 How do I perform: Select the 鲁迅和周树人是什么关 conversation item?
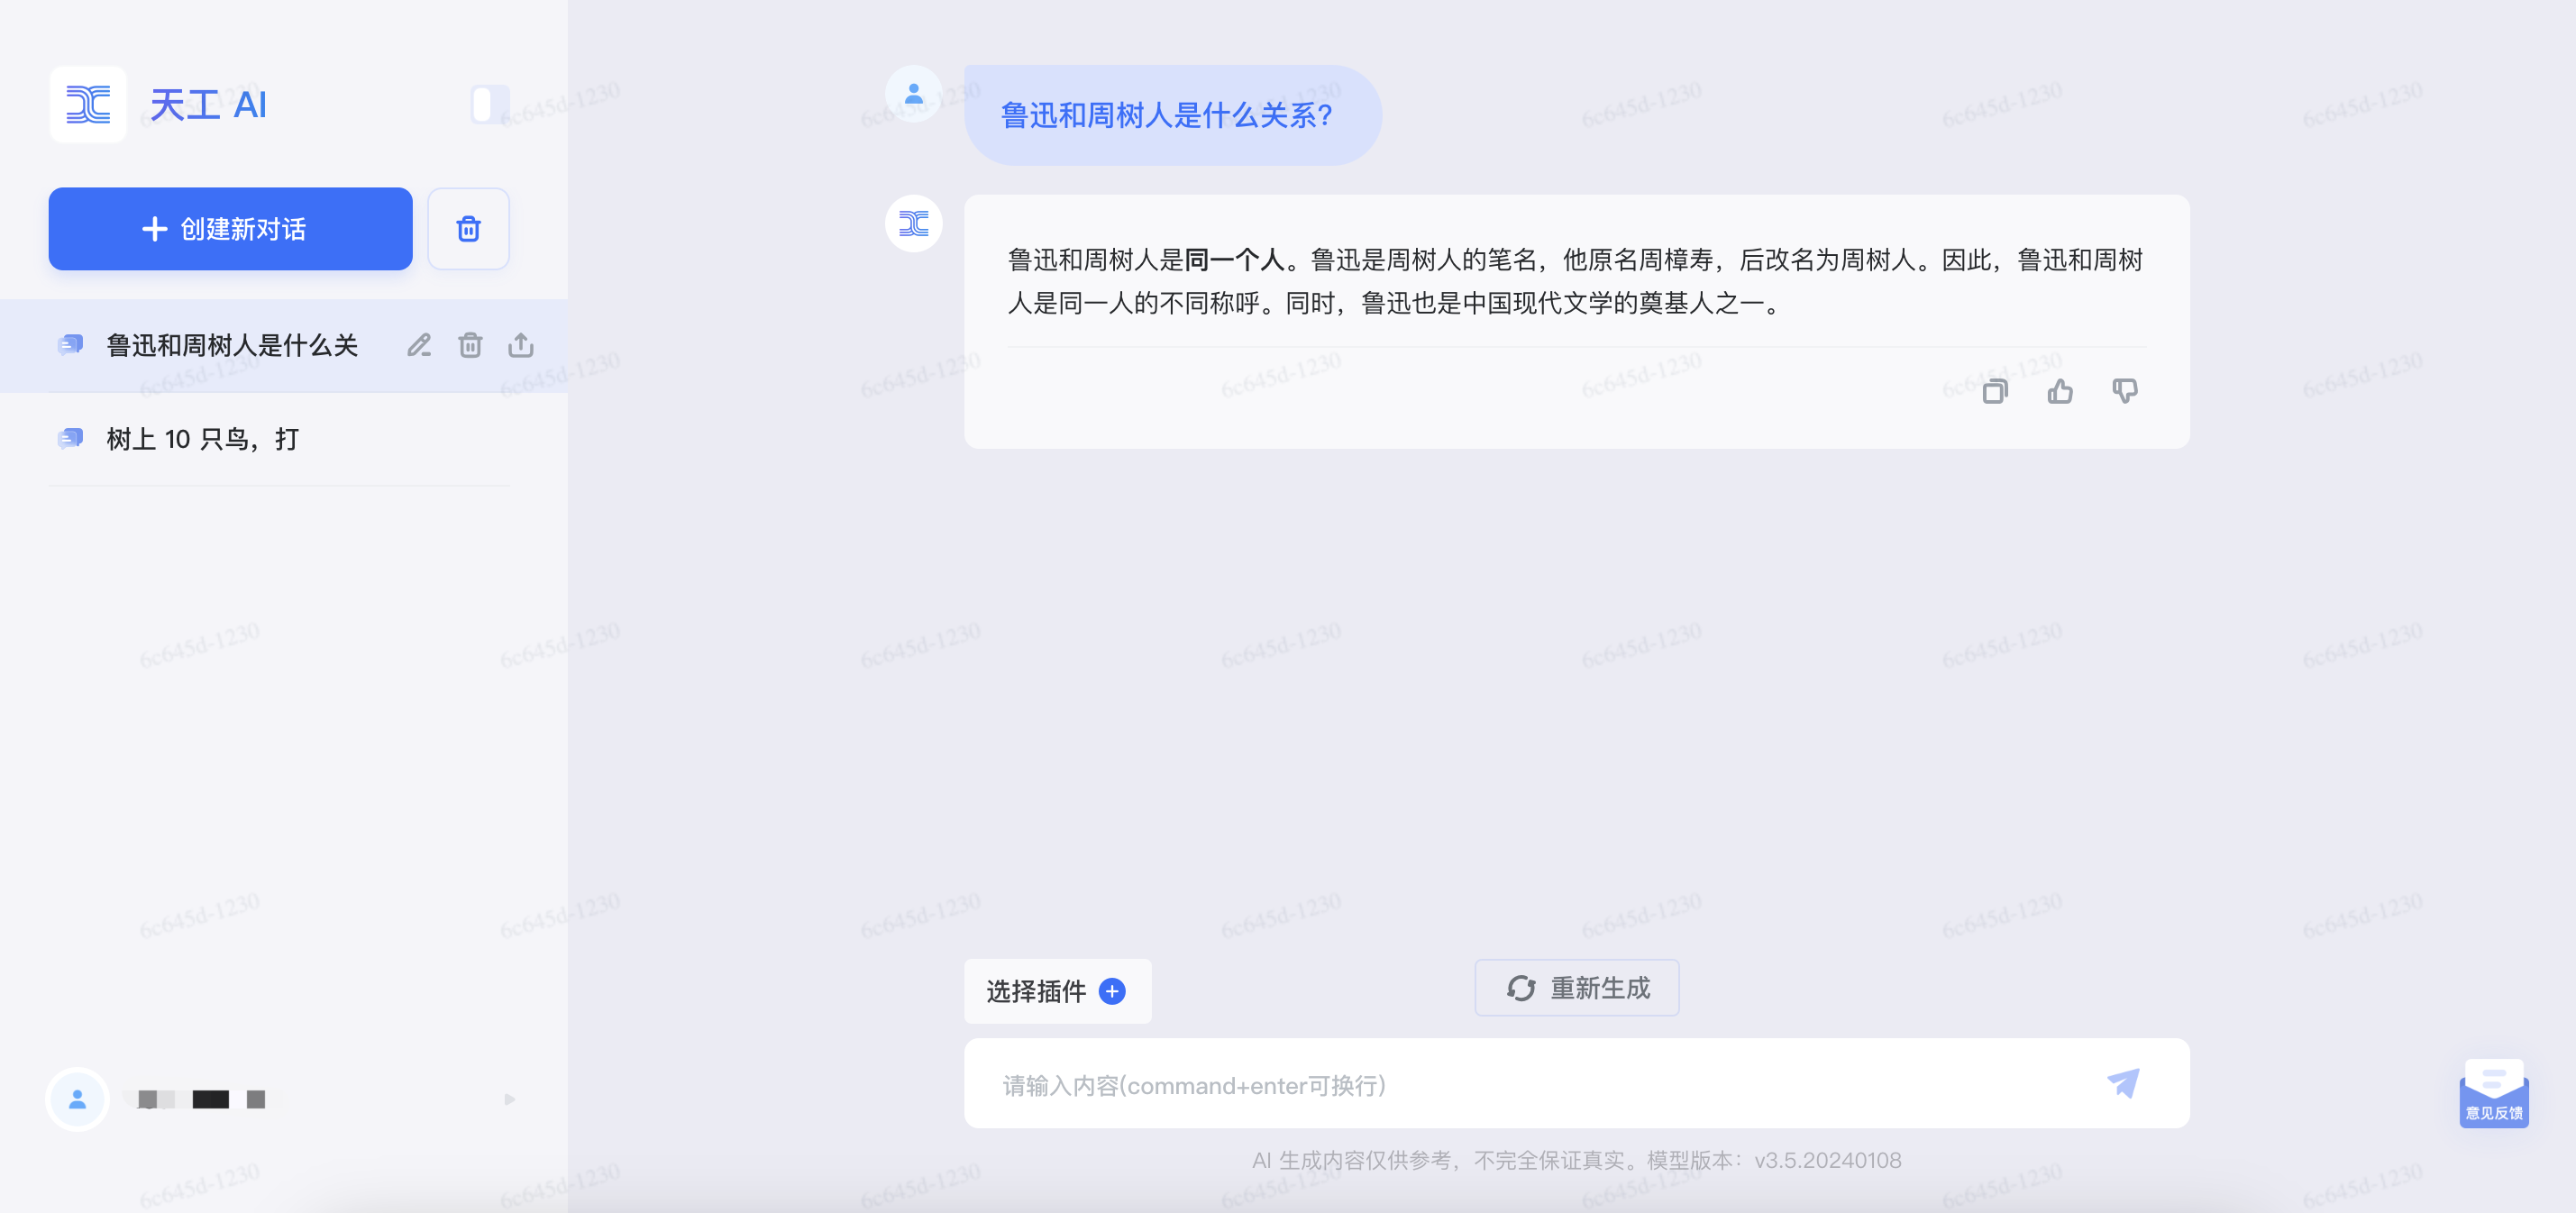point(232,346)
